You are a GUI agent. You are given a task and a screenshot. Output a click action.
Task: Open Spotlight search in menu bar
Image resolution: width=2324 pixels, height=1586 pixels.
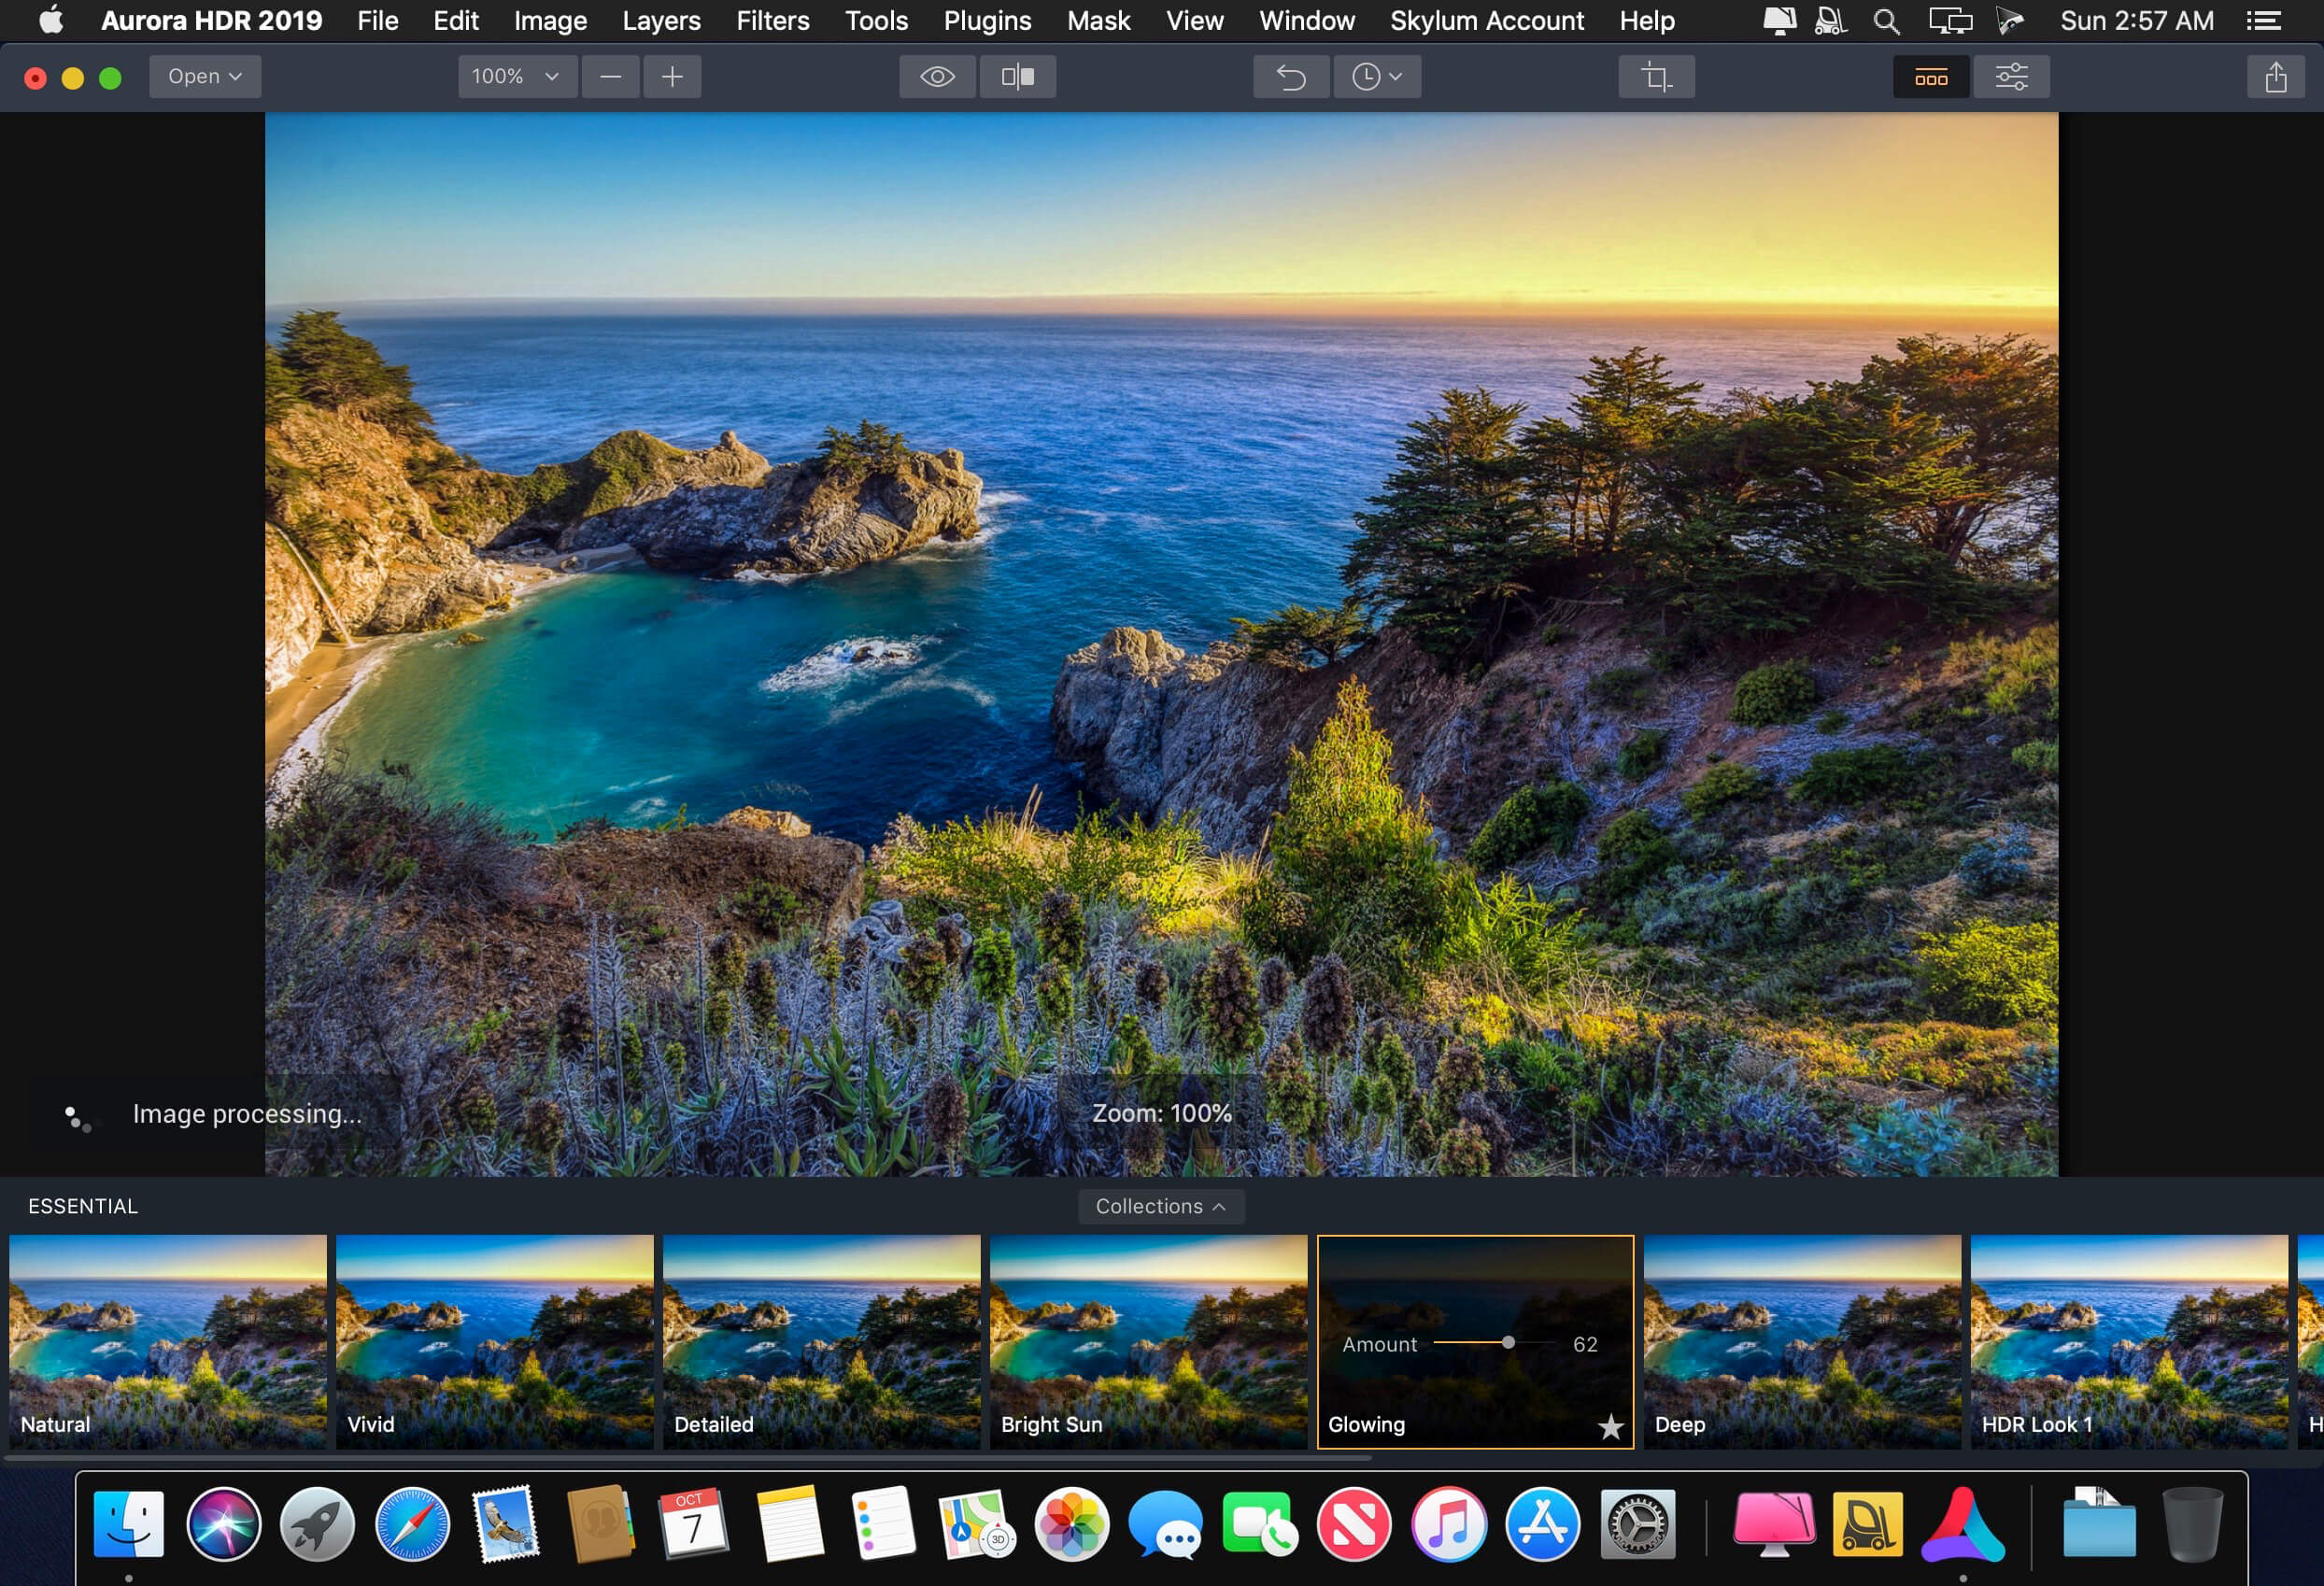click(x=1886, y=21)
